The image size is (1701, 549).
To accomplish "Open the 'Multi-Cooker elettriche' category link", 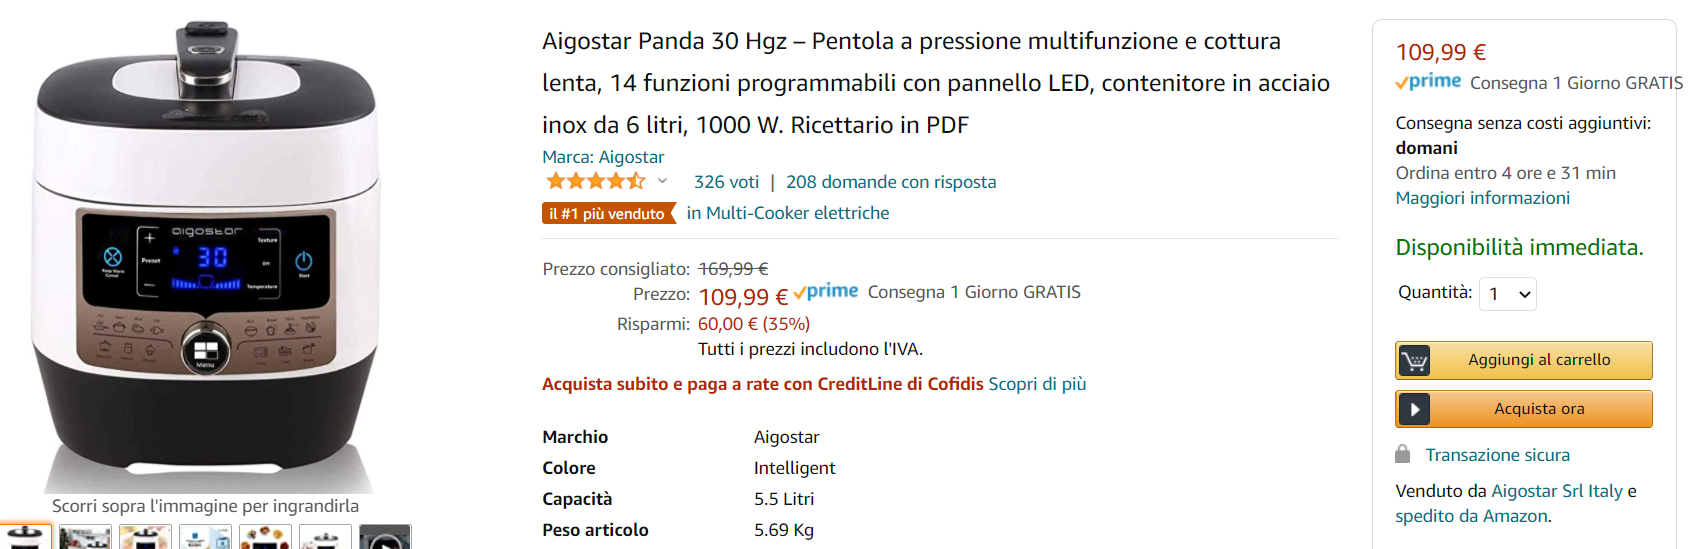I will [x=797, y=213].
